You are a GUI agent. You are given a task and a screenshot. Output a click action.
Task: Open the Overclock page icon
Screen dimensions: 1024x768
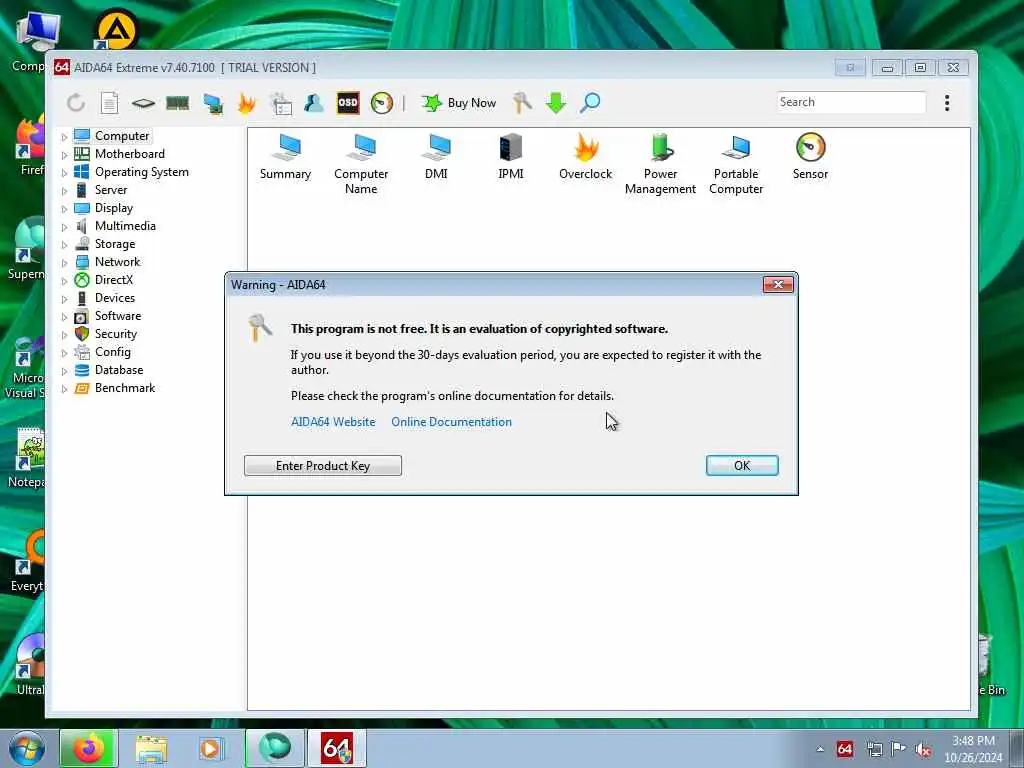[586, 157]
